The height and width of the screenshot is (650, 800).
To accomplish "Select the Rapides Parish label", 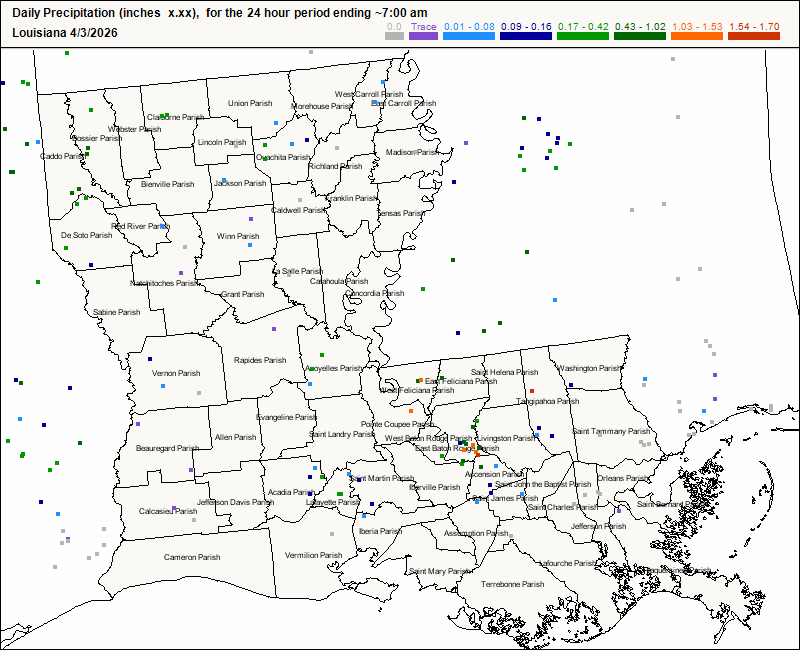I will click(260, 360).
